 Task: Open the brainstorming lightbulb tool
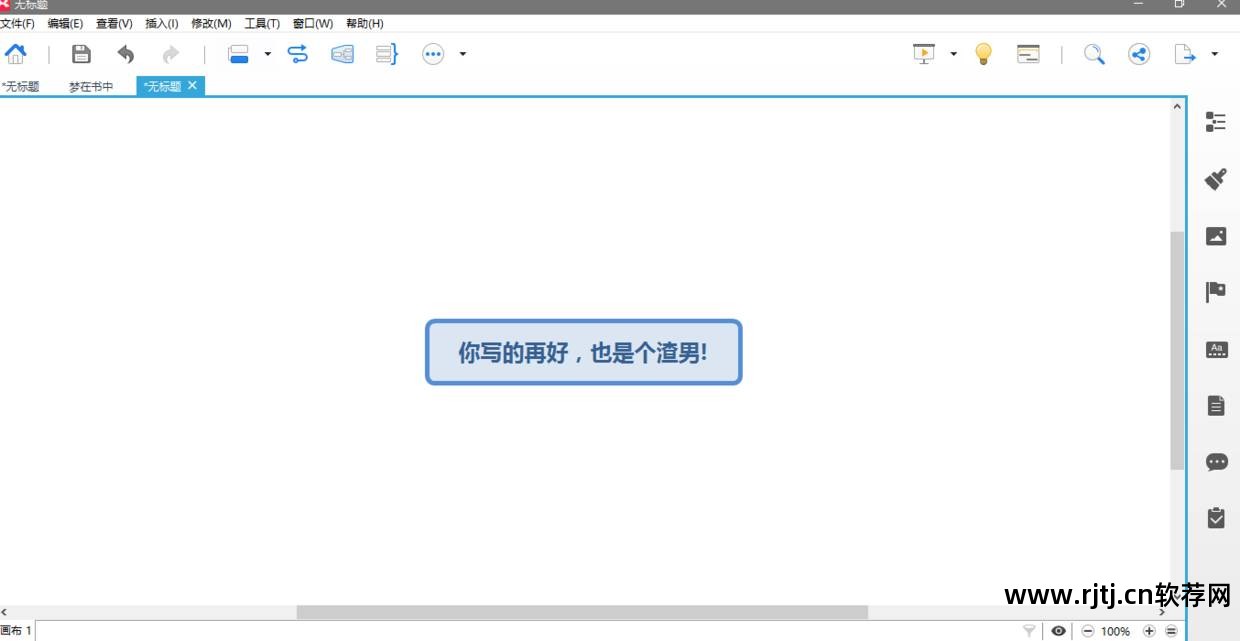coord(983,53)
